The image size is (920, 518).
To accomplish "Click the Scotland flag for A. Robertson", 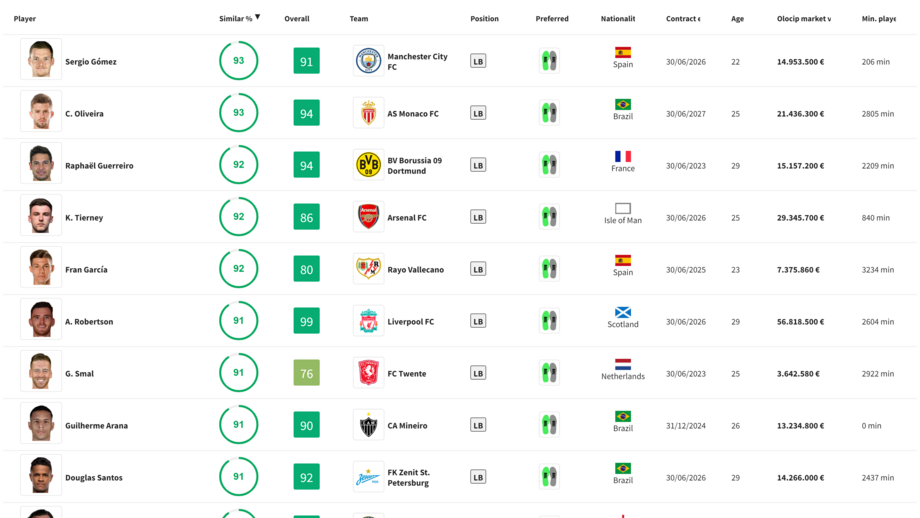I will click(x=622, y=312).
